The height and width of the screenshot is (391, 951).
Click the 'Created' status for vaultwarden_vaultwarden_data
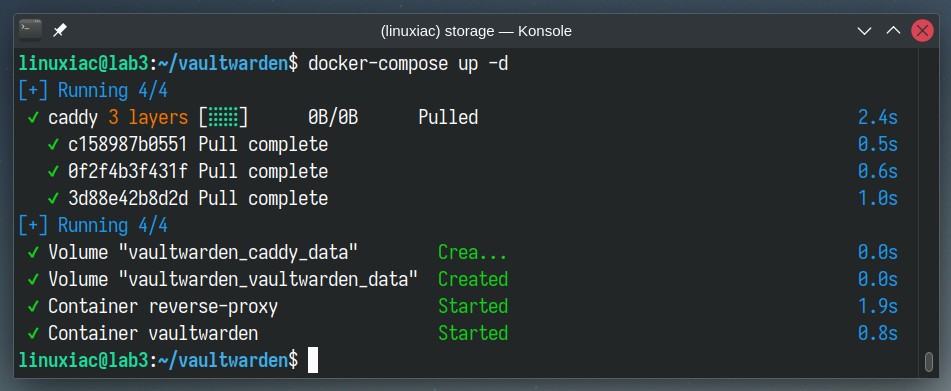[x=473, y=279]
